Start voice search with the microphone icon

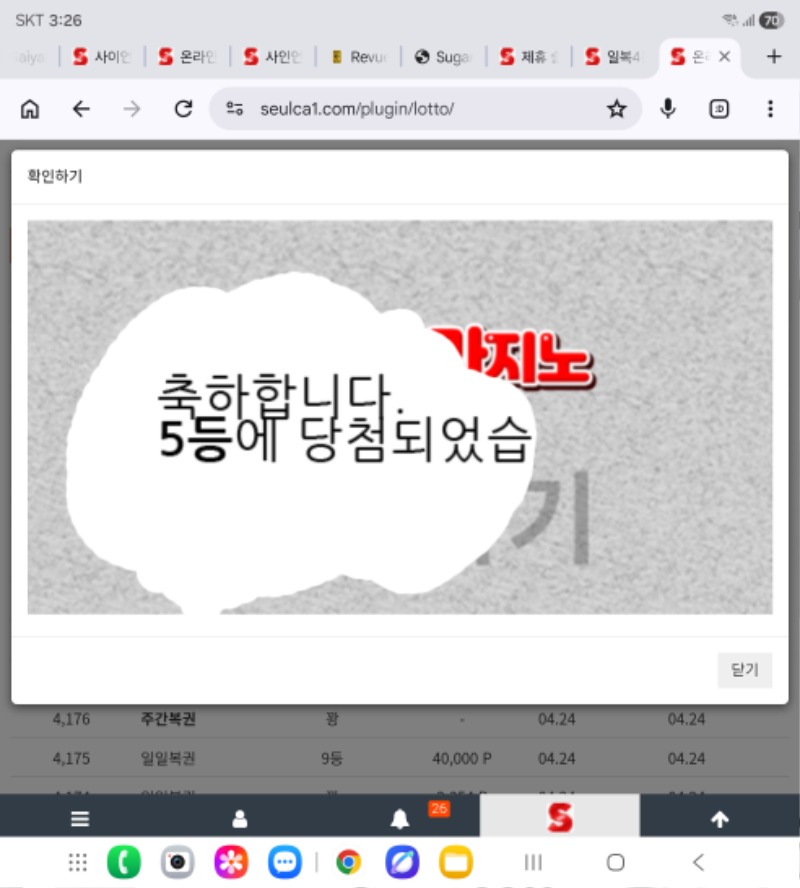(668, 109)
